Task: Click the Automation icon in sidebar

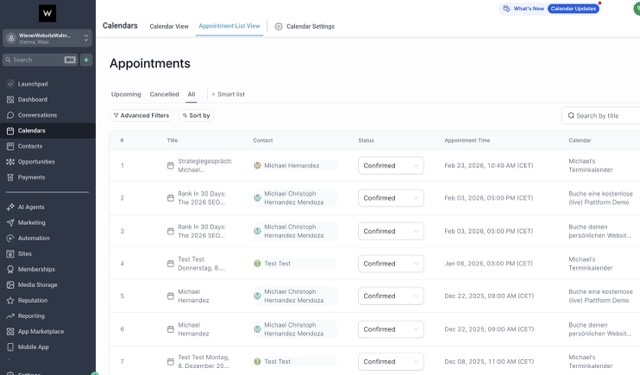Action: point(11,238)
